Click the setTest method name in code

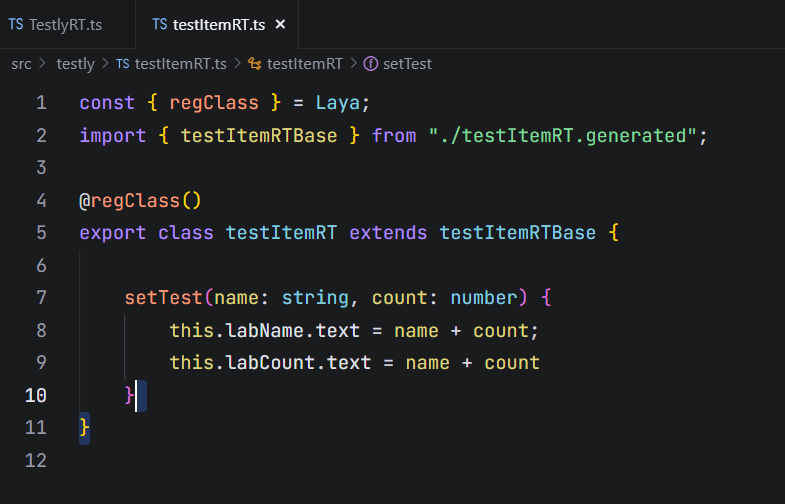click(163, 298)
